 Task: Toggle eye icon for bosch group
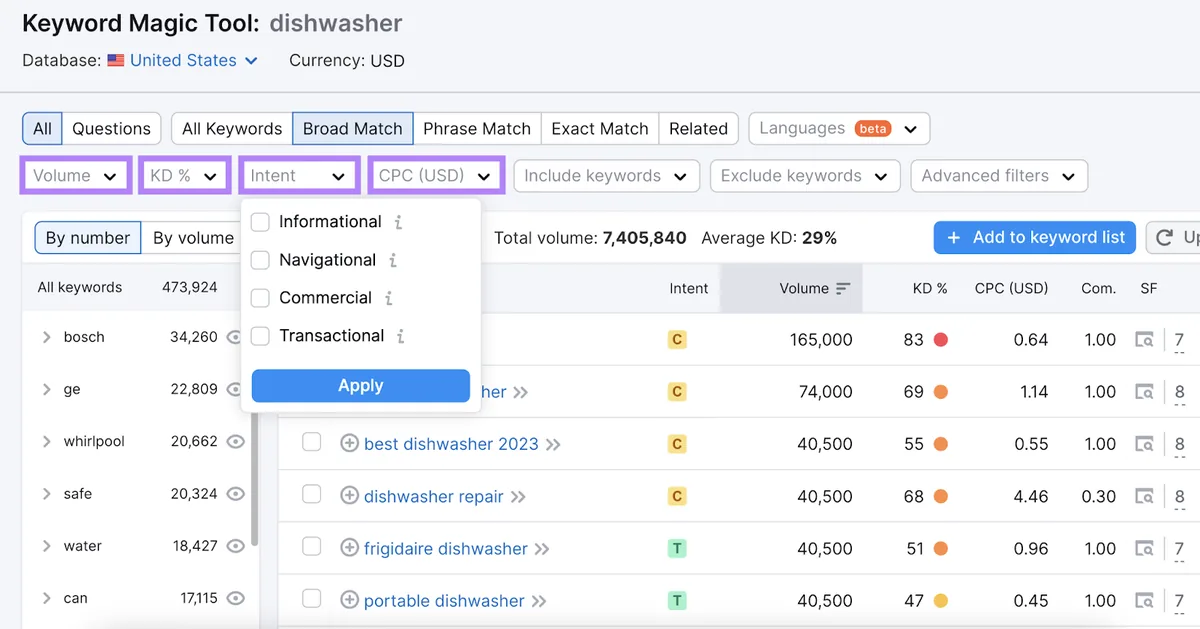236,337
